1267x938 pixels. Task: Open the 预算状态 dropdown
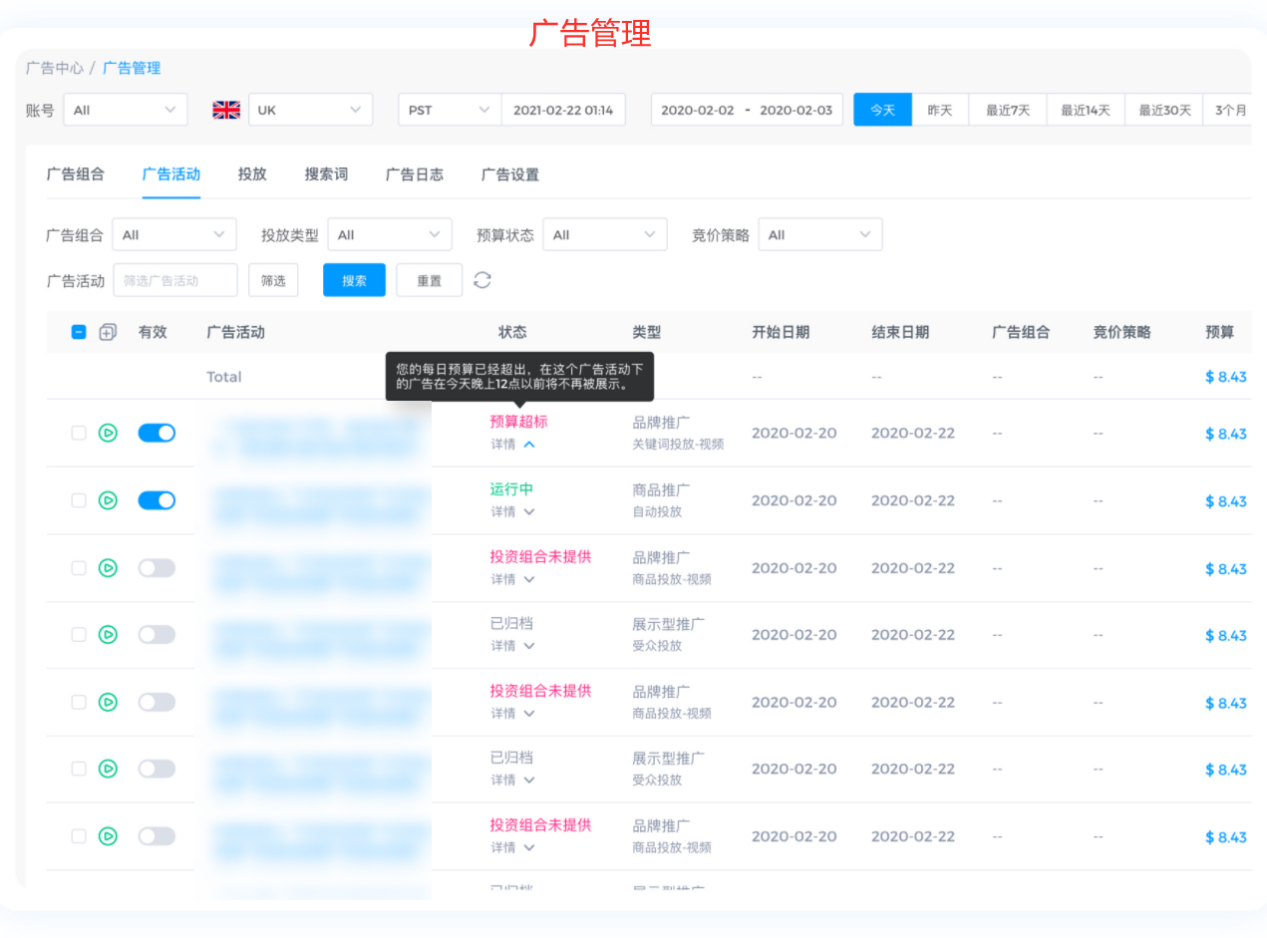coord(604,235)
